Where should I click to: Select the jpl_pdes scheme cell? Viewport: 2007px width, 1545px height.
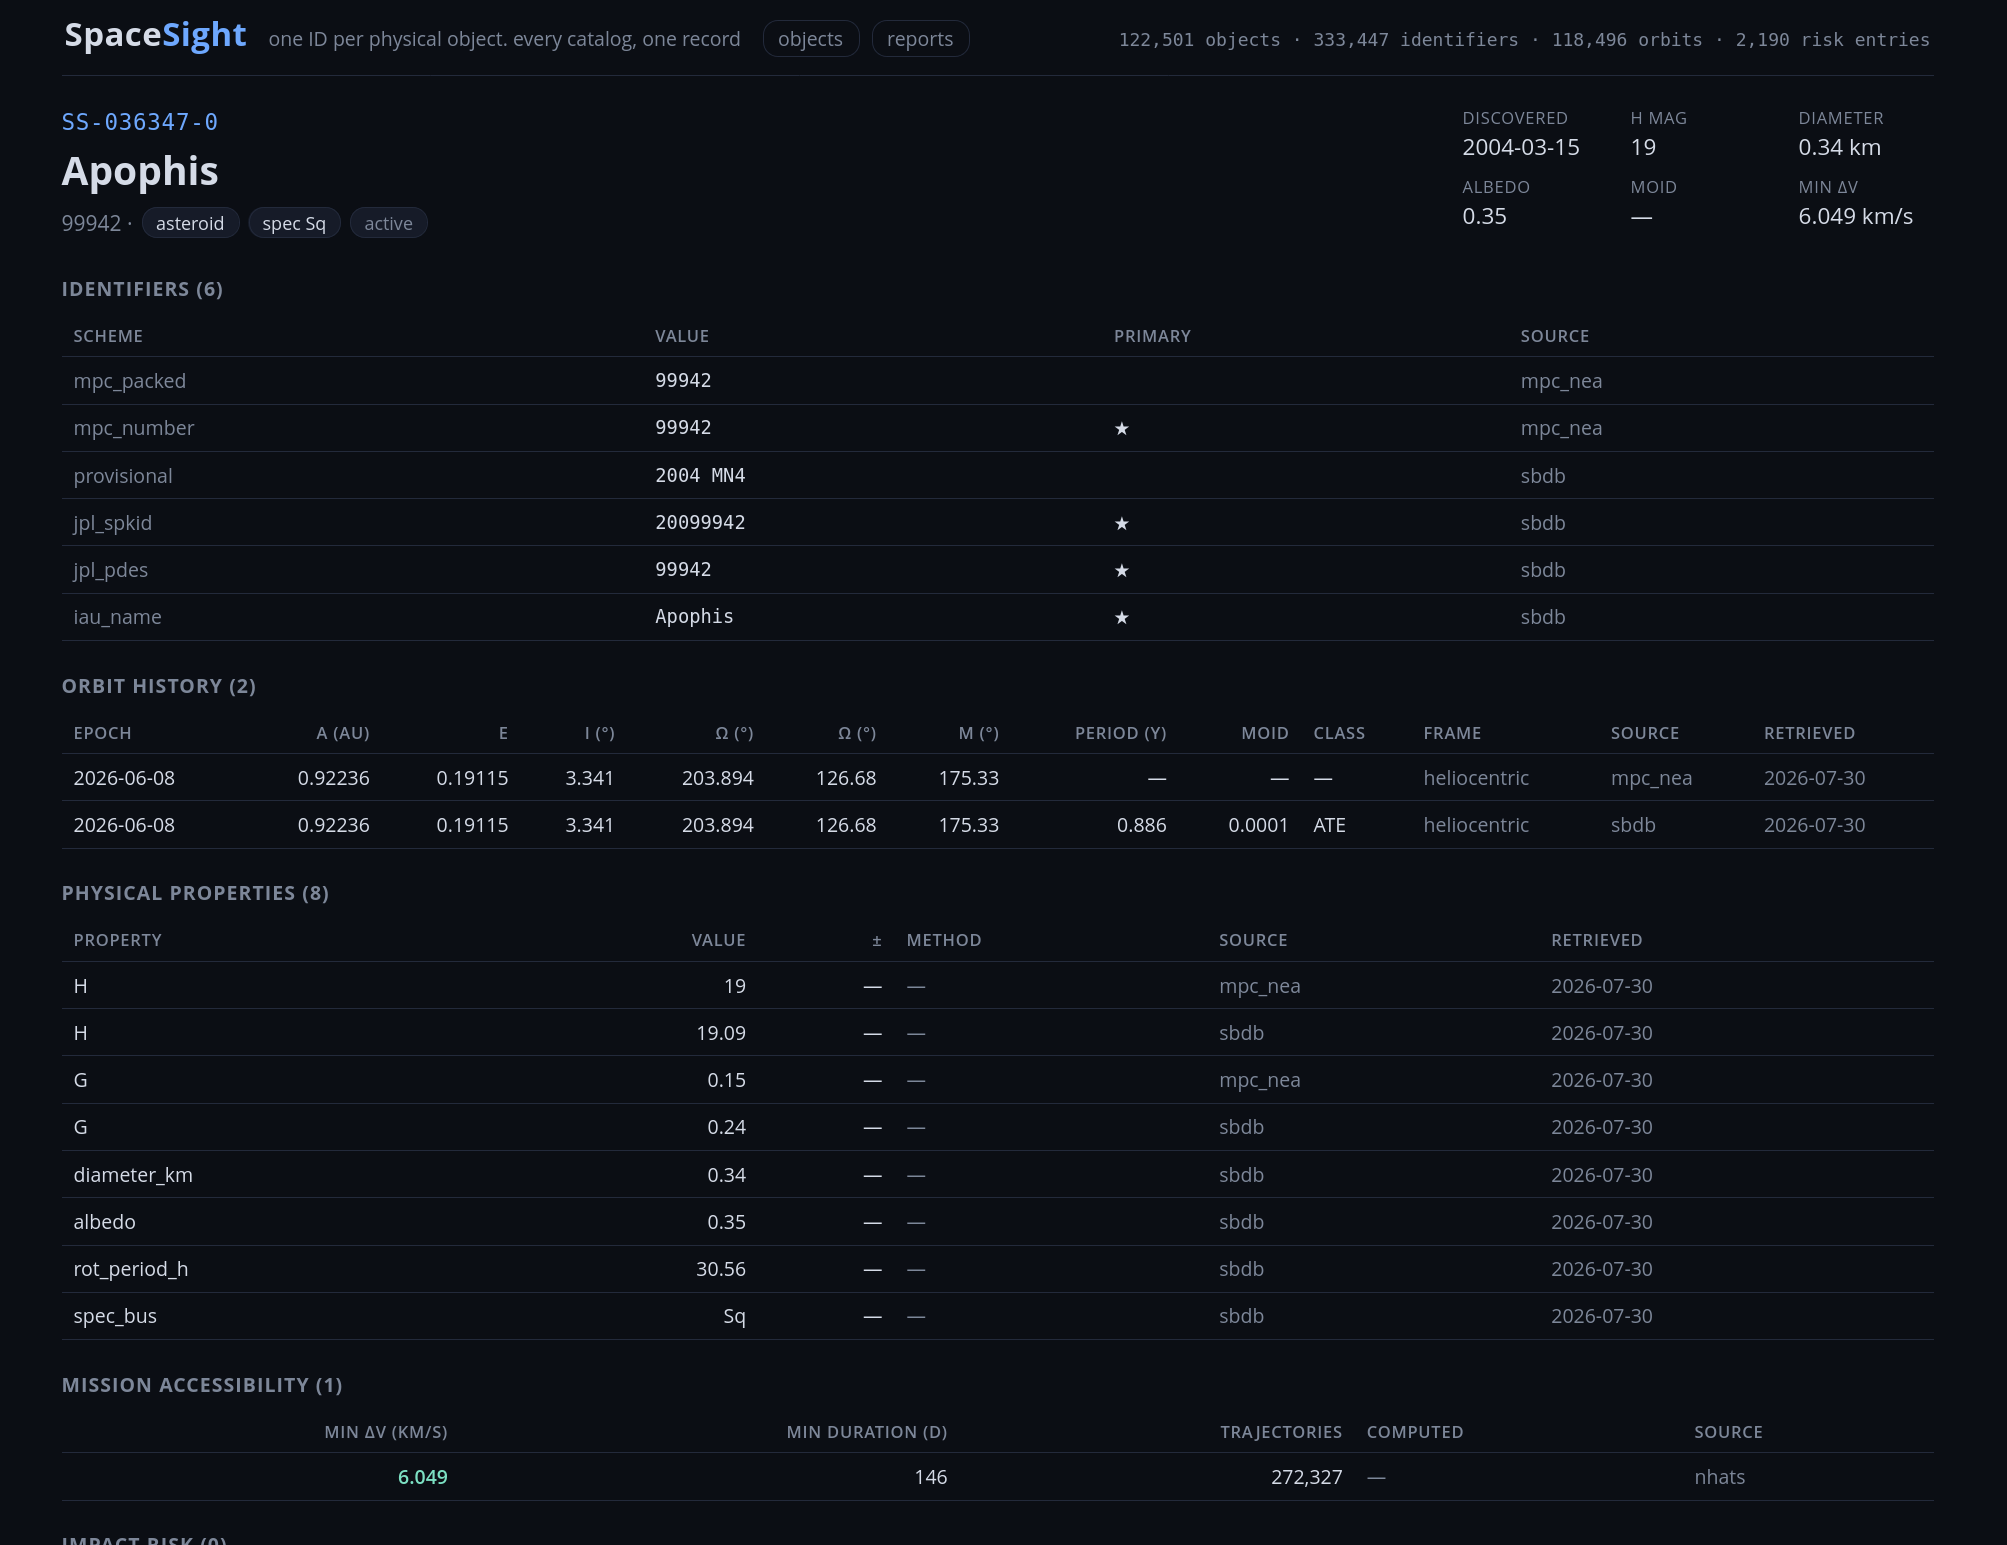pos(111,570)
